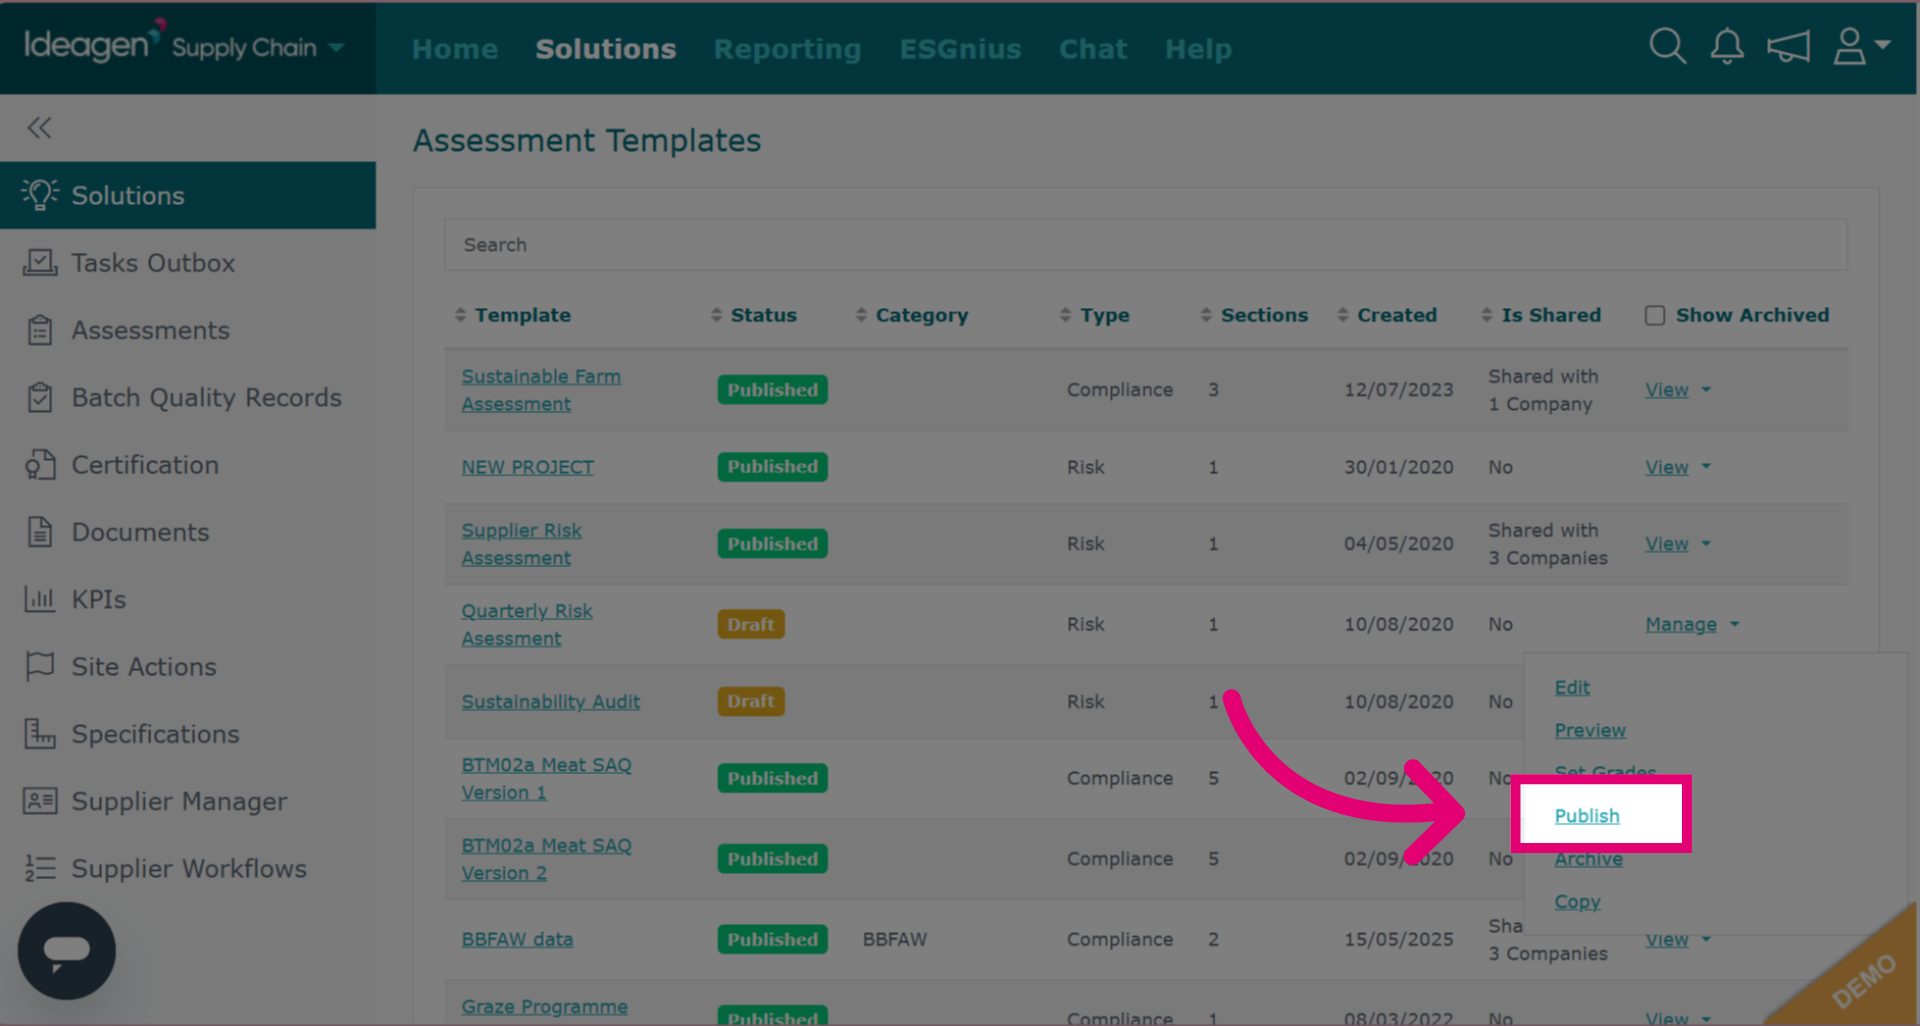Click the Manage link for Quarterly Risk

point(1681,624)
